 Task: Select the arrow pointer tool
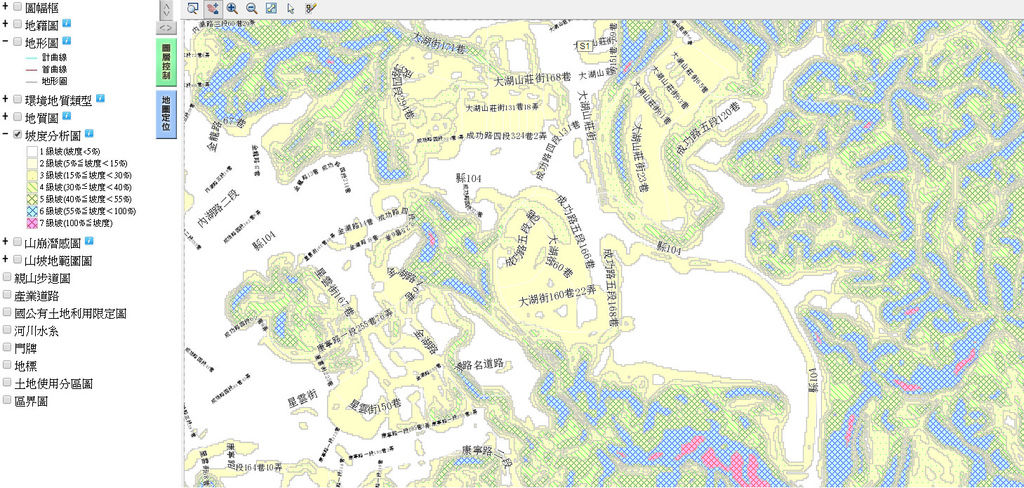291,8
